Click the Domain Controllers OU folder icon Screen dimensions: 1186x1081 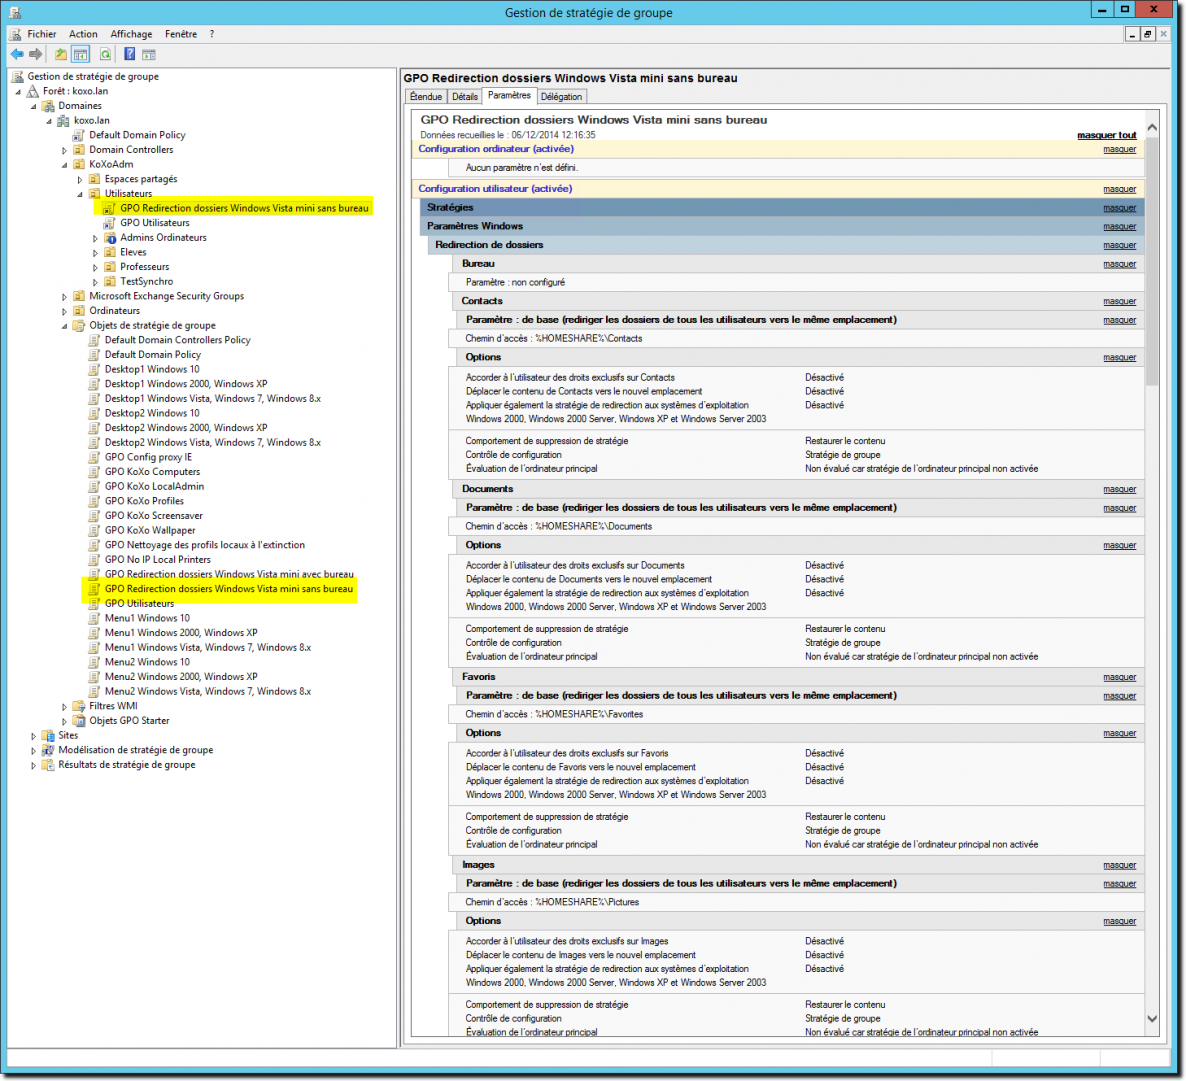[x=79, y=150]
